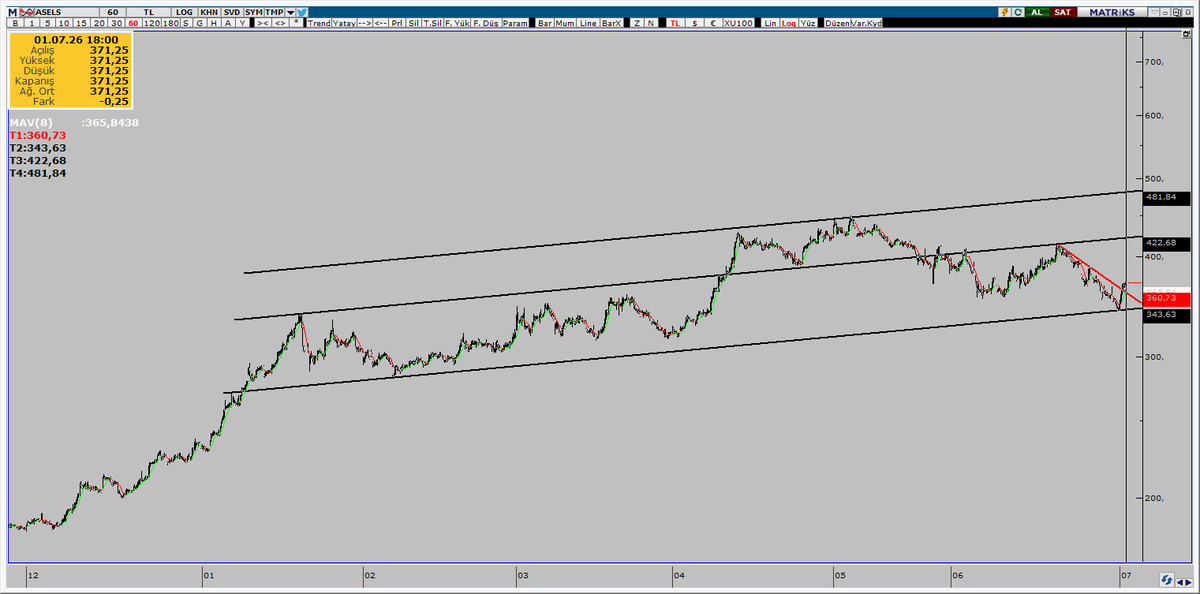1200x594 pixels.
Task: Open the Düzen layout menu
Action: tap(837, 23)
